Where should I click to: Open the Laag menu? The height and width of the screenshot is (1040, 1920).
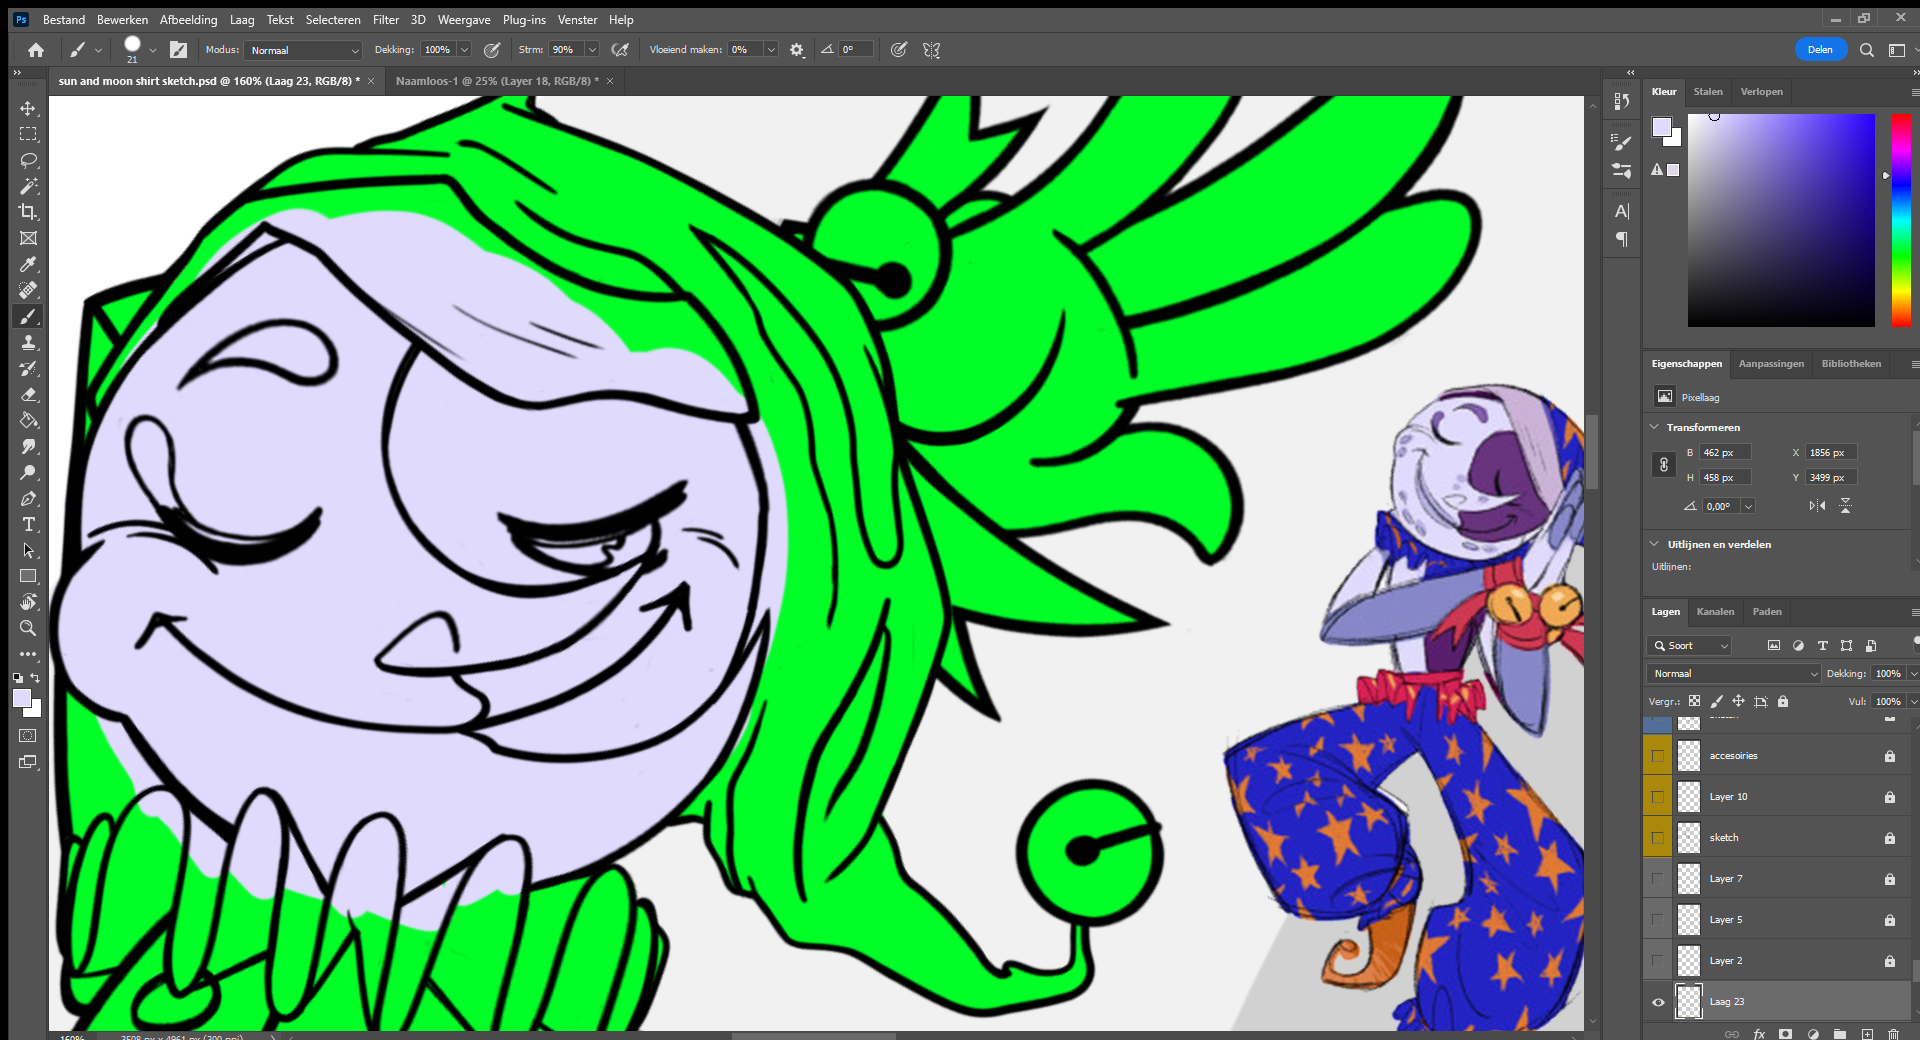(x=242, y=20)
